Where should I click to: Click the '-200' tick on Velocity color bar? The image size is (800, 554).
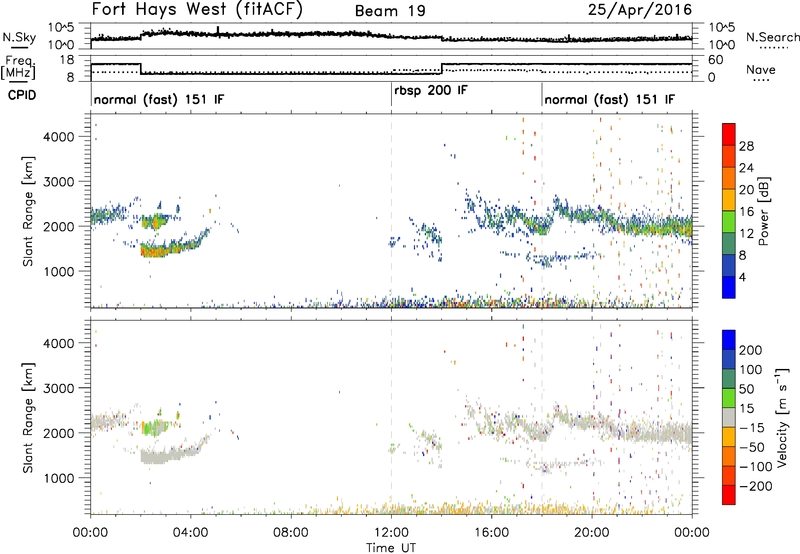tap(755, 486)
